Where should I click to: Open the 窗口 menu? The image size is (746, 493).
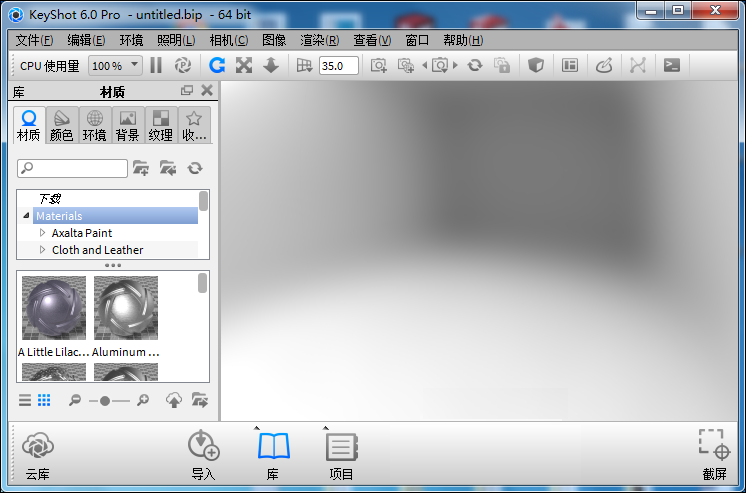coord(417,40)
